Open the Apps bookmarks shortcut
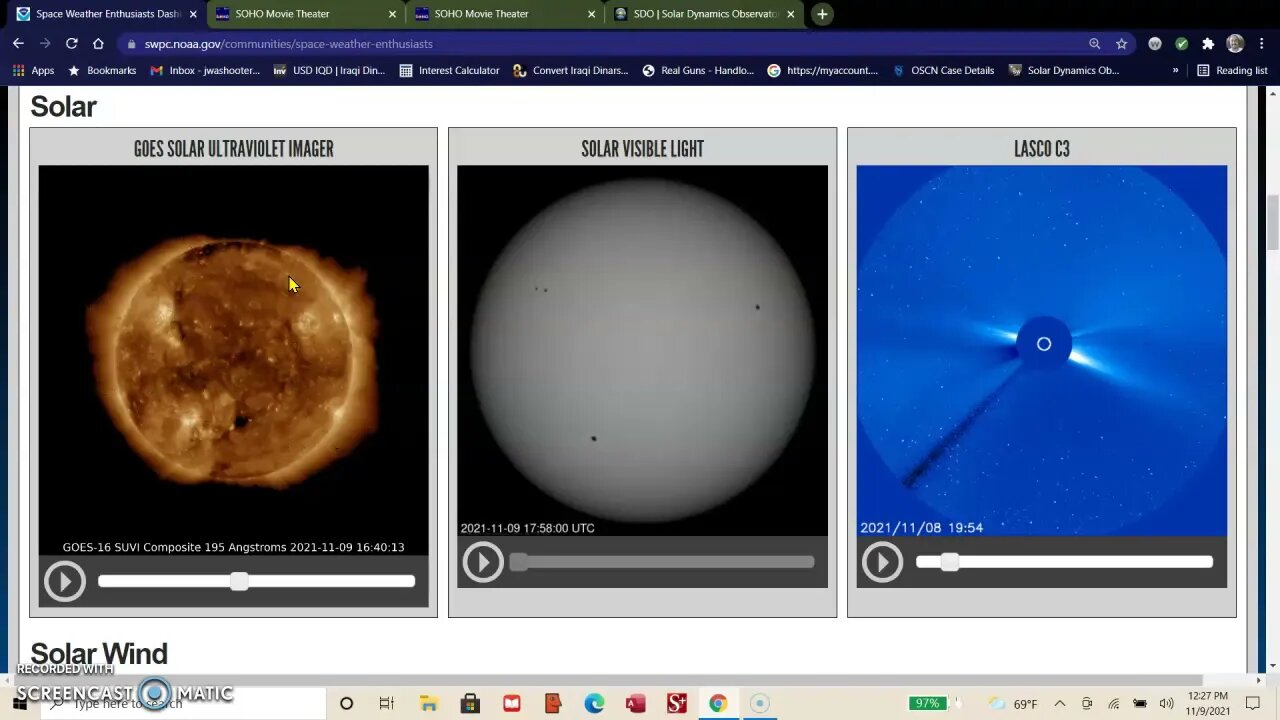This screenshot has width=1280, height=720. 33,70
